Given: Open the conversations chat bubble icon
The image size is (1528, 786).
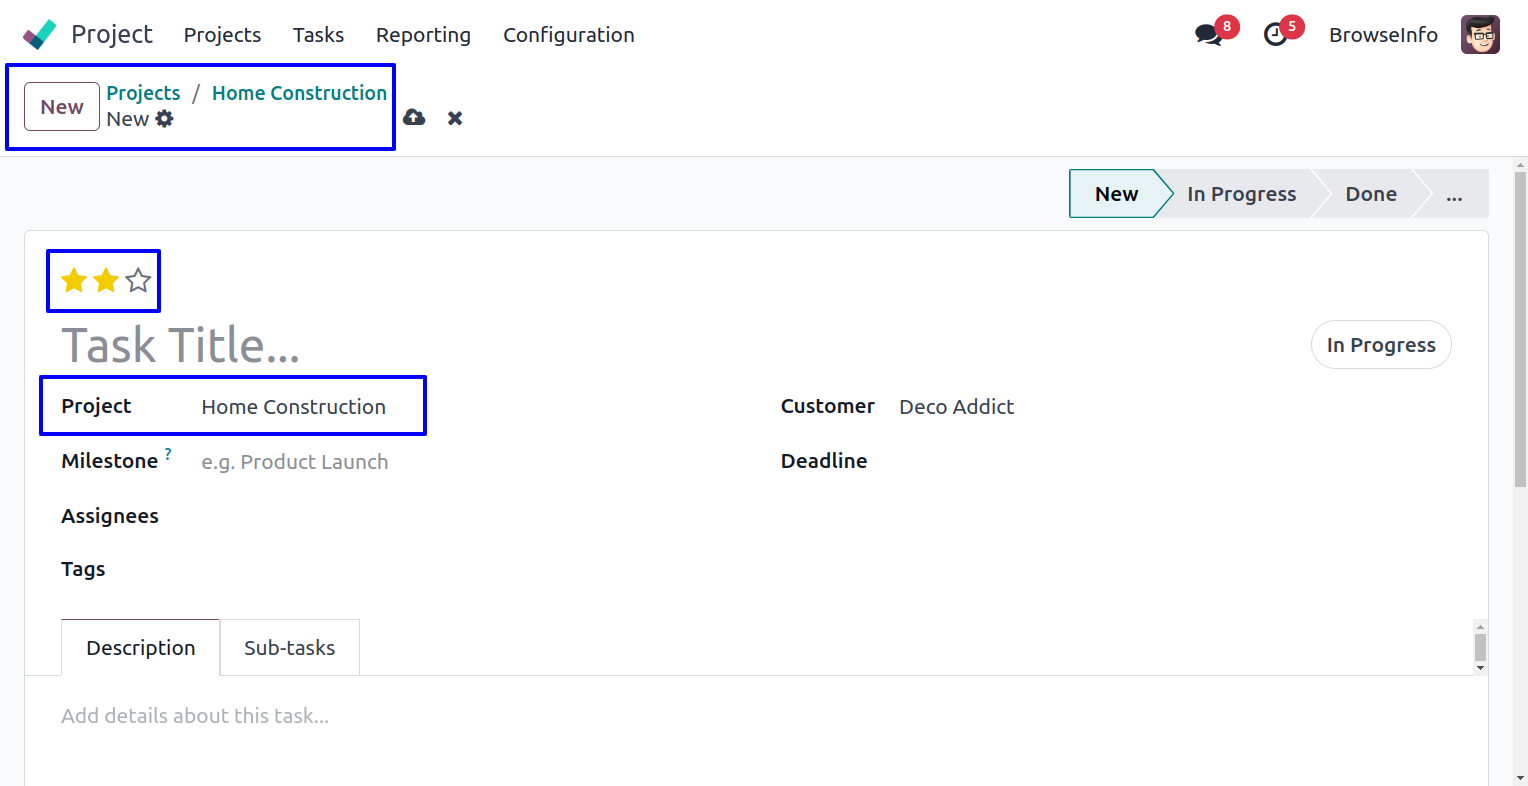Looking at the screenshot, I should pos(1208,35).
